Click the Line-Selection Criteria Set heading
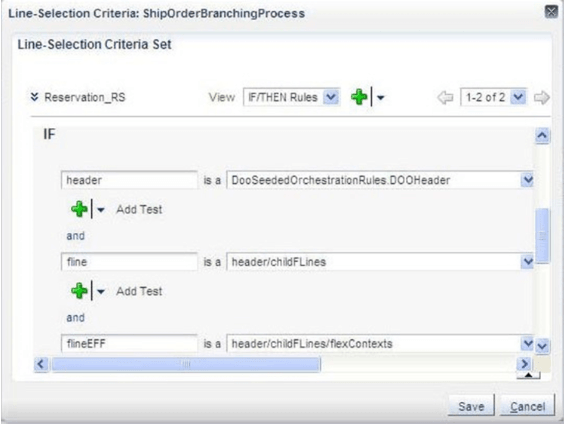 [x=94, y=44]
